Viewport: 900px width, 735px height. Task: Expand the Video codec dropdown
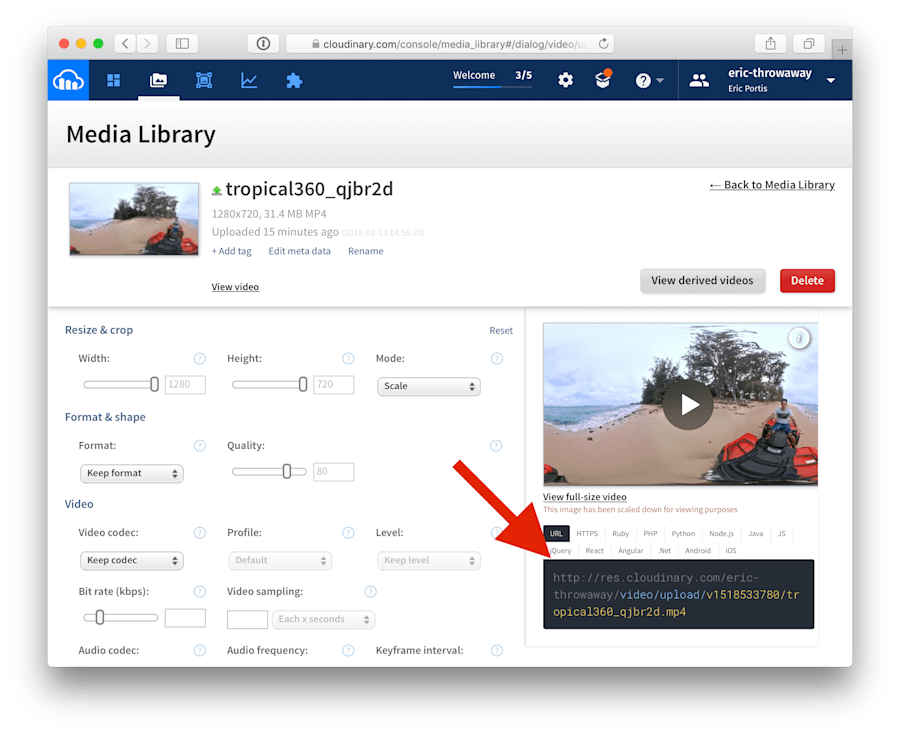coord(131,560)
